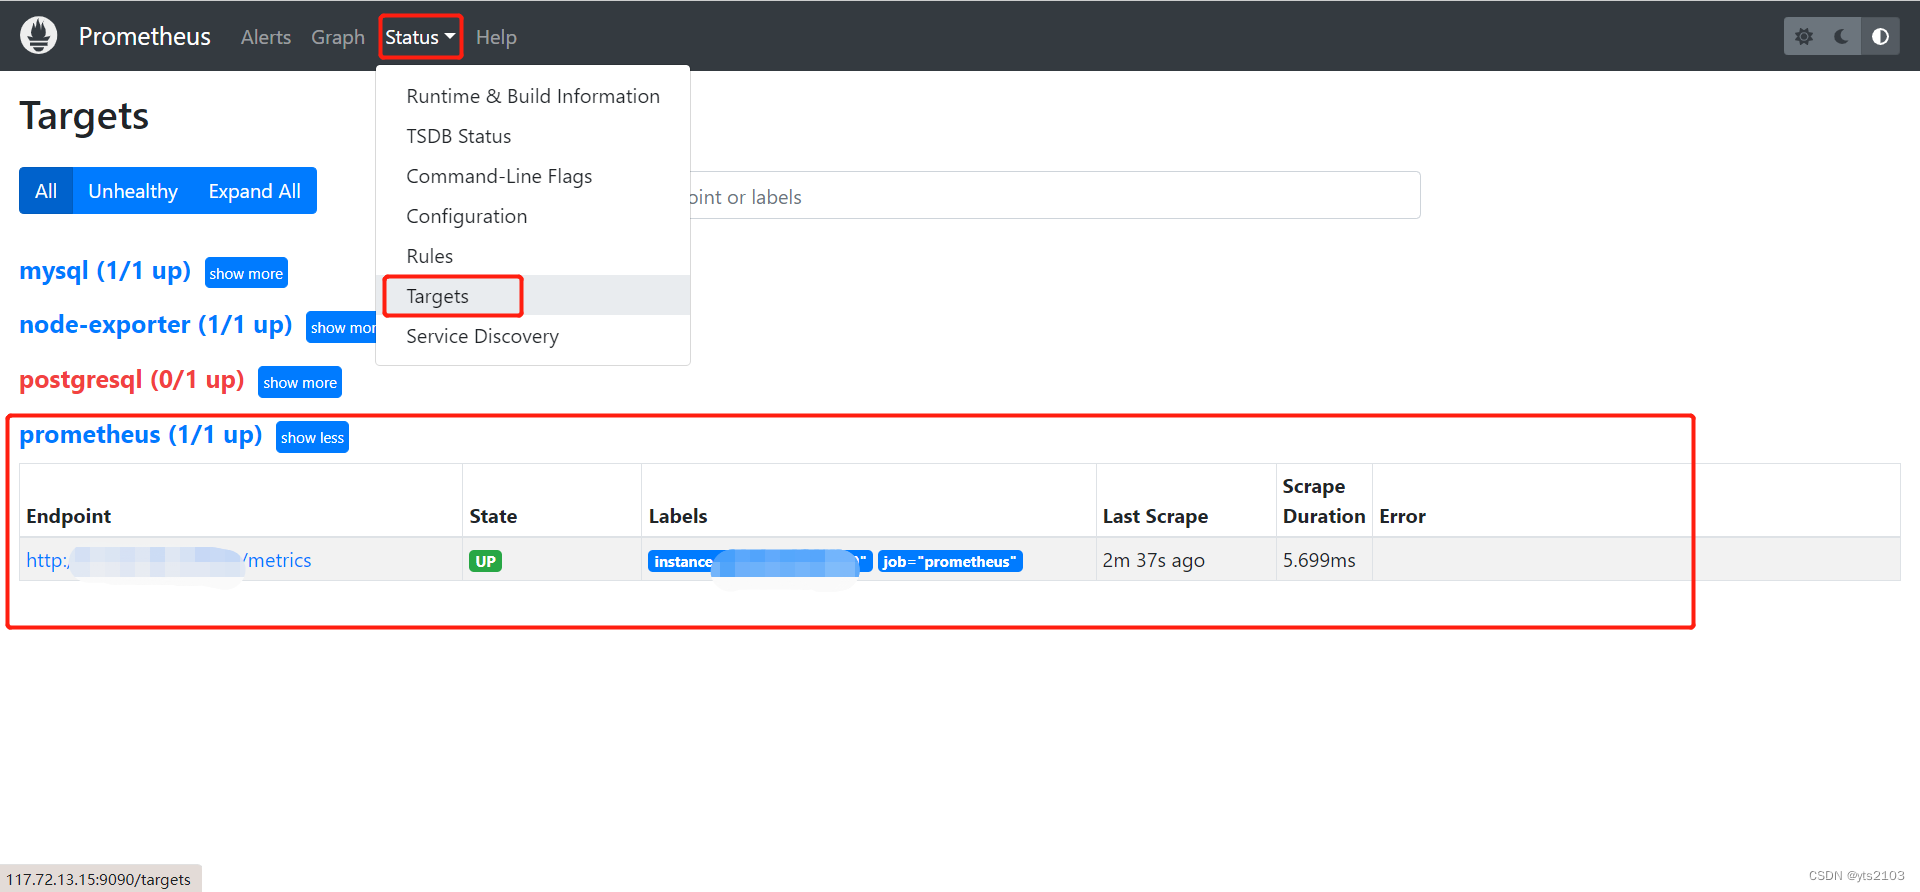Image resolution: width=1920 pixels, height=892 pixels.
Task: Select TSDB Status menu entry
Action: click(533, 136)
